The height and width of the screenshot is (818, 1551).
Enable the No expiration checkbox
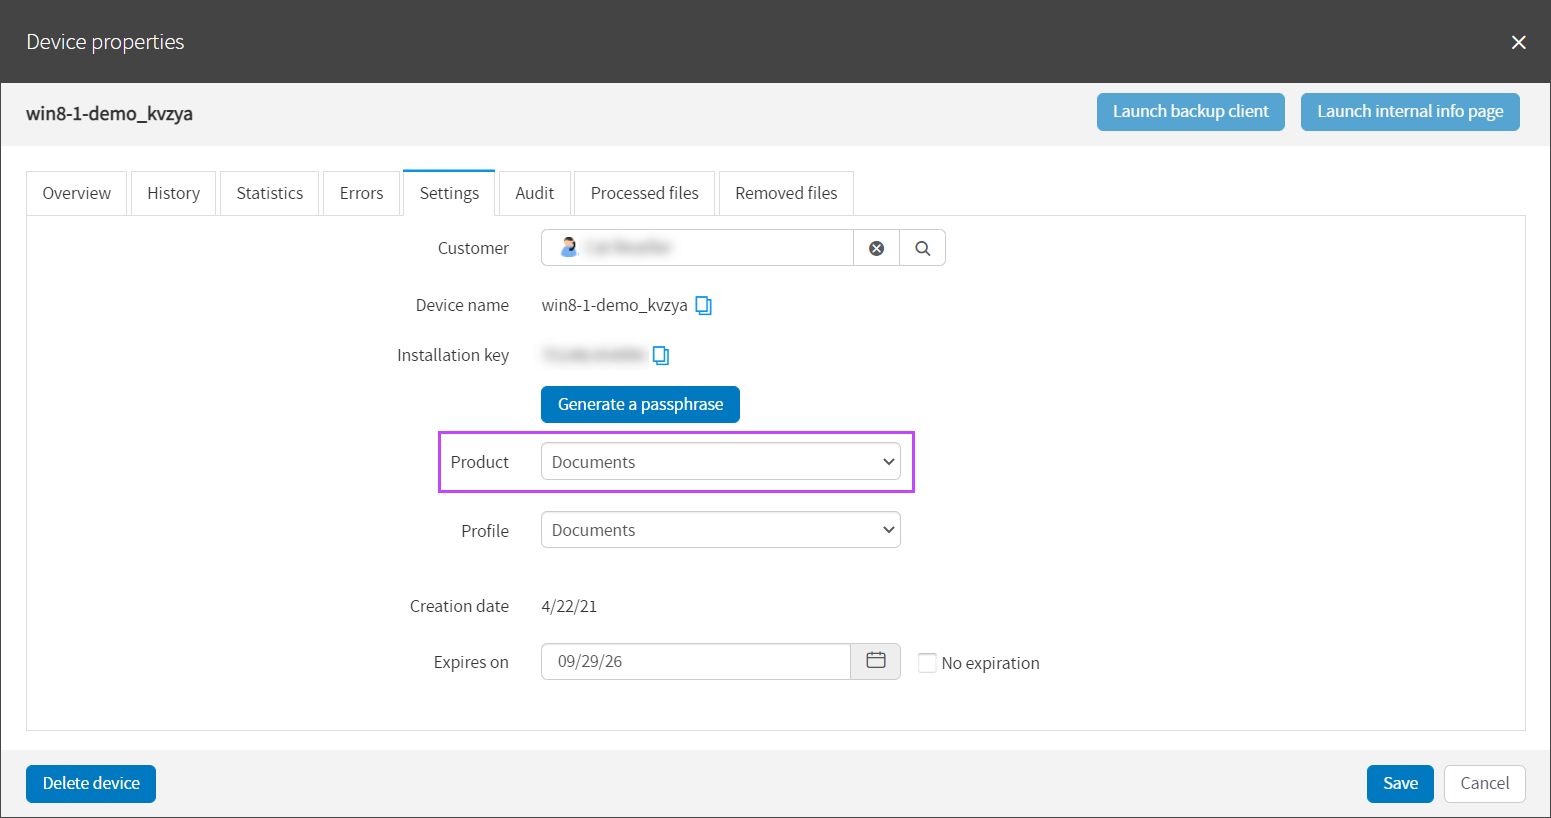point(927,663)
